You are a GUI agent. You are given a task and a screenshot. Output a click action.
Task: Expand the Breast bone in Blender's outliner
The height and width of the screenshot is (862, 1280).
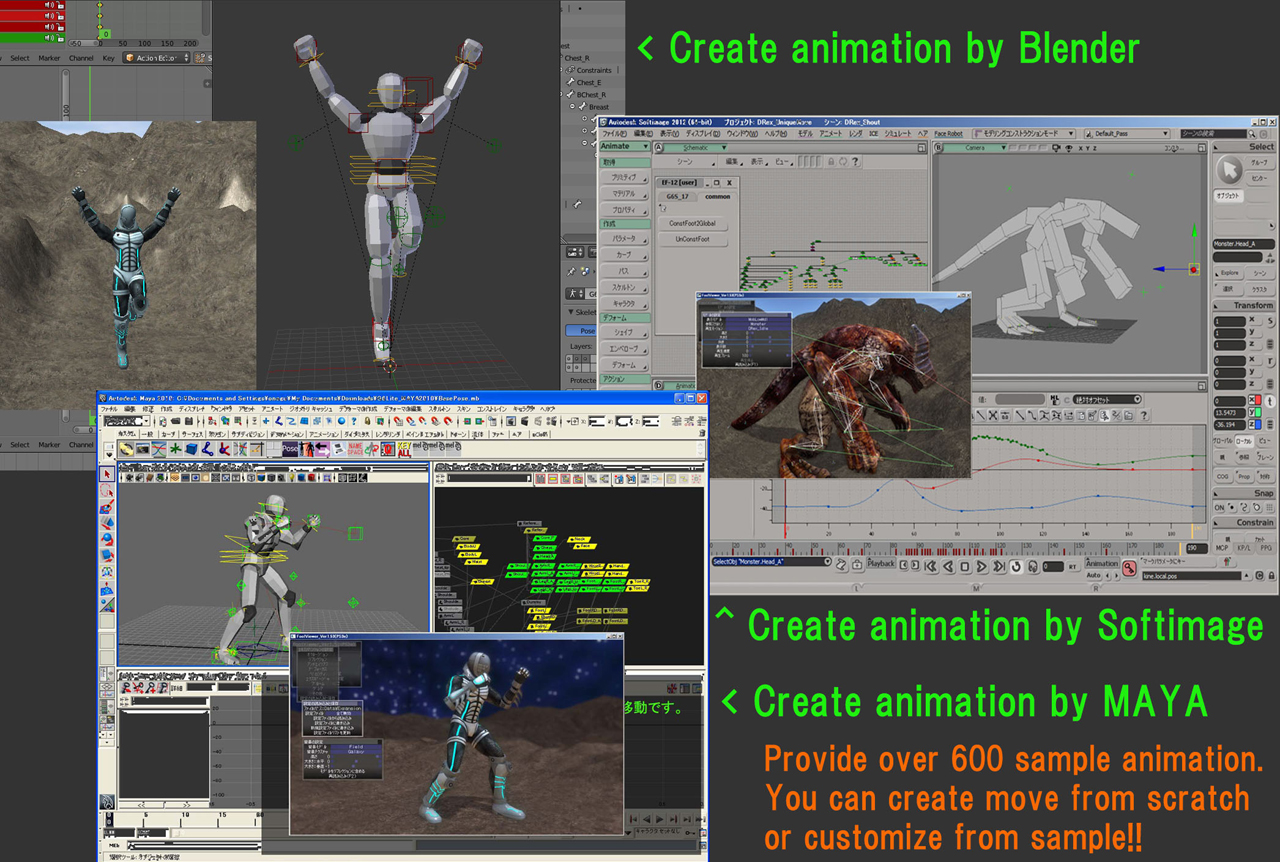573,107
